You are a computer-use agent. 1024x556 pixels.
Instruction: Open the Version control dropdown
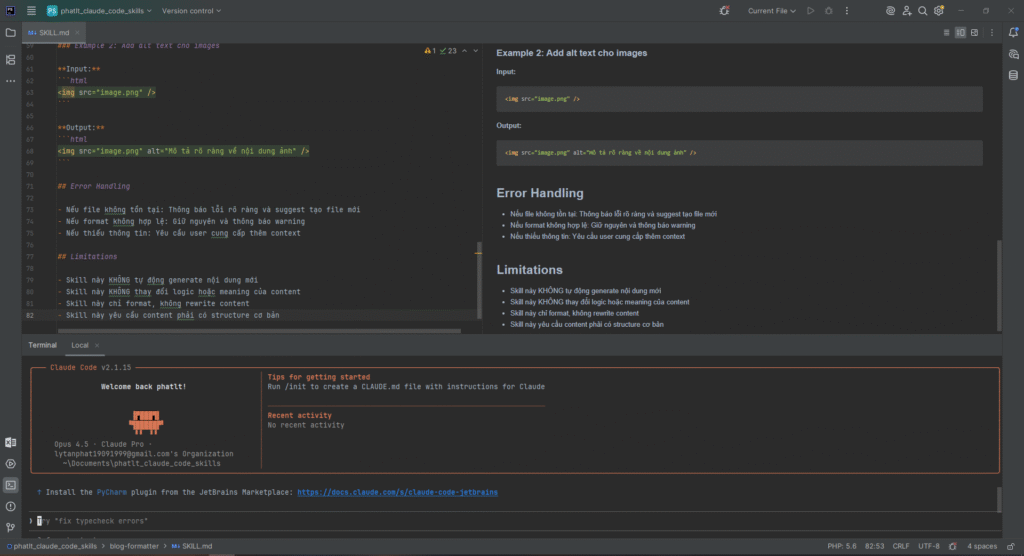click(192, 11)
